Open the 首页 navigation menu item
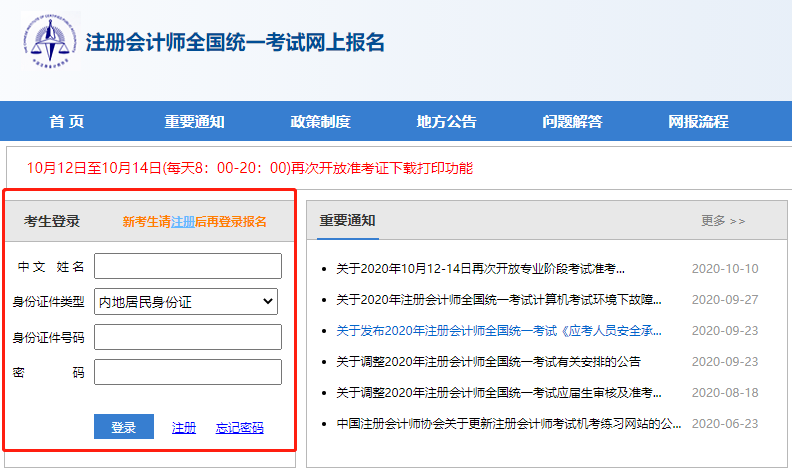This screenshot has width=792, height=472. click(x=67, y=122)
